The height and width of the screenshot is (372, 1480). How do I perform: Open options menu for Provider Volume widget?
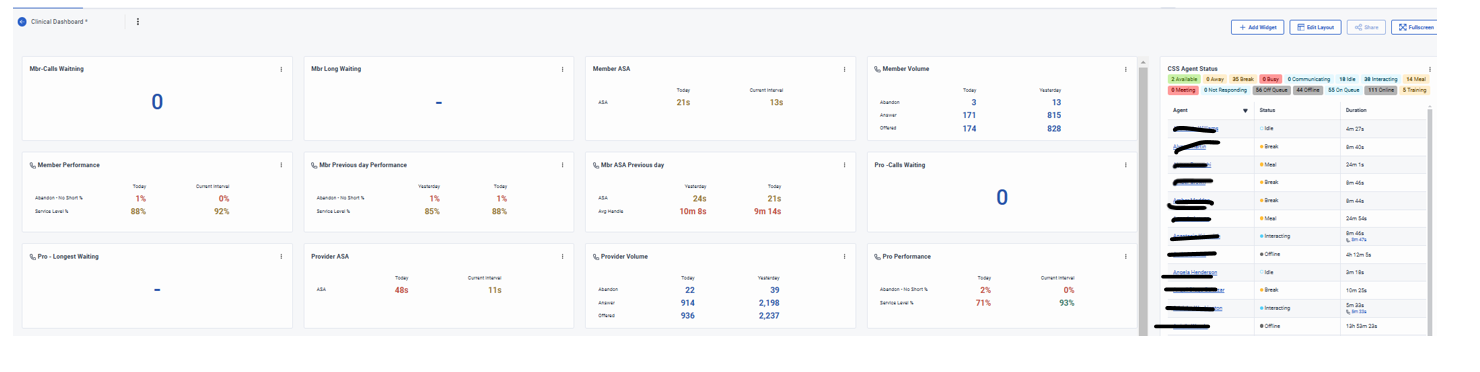pyautogui.click(x=844, y=256)
